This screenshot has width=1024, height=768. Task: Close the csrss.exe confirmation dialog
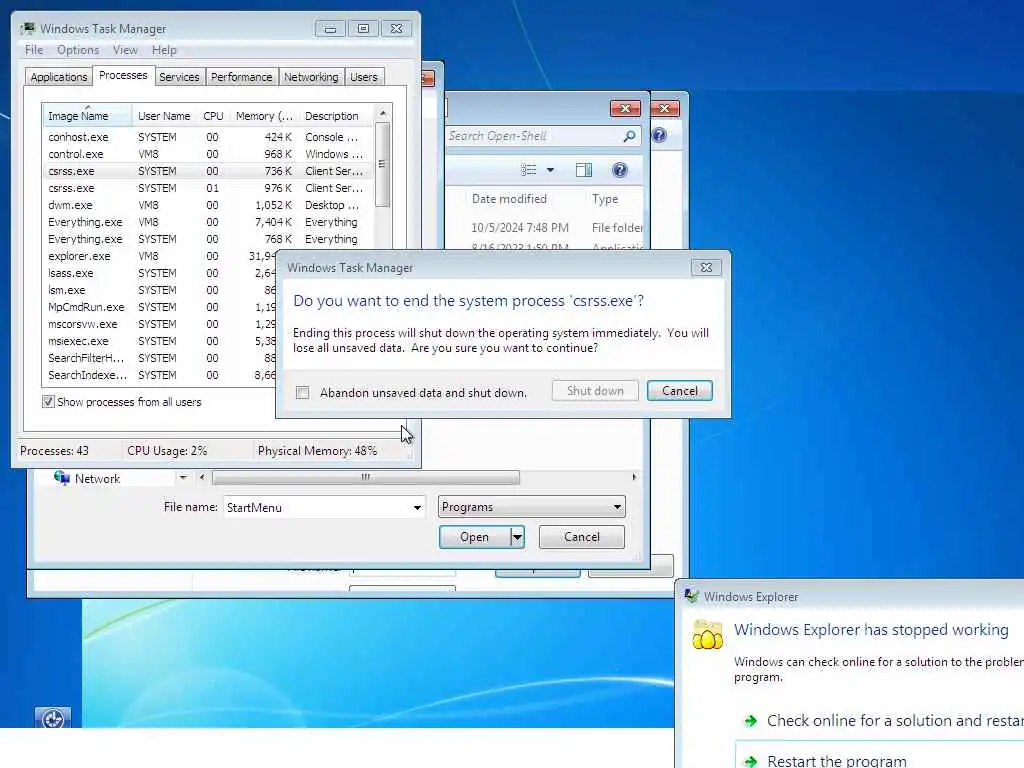(706, 267)
